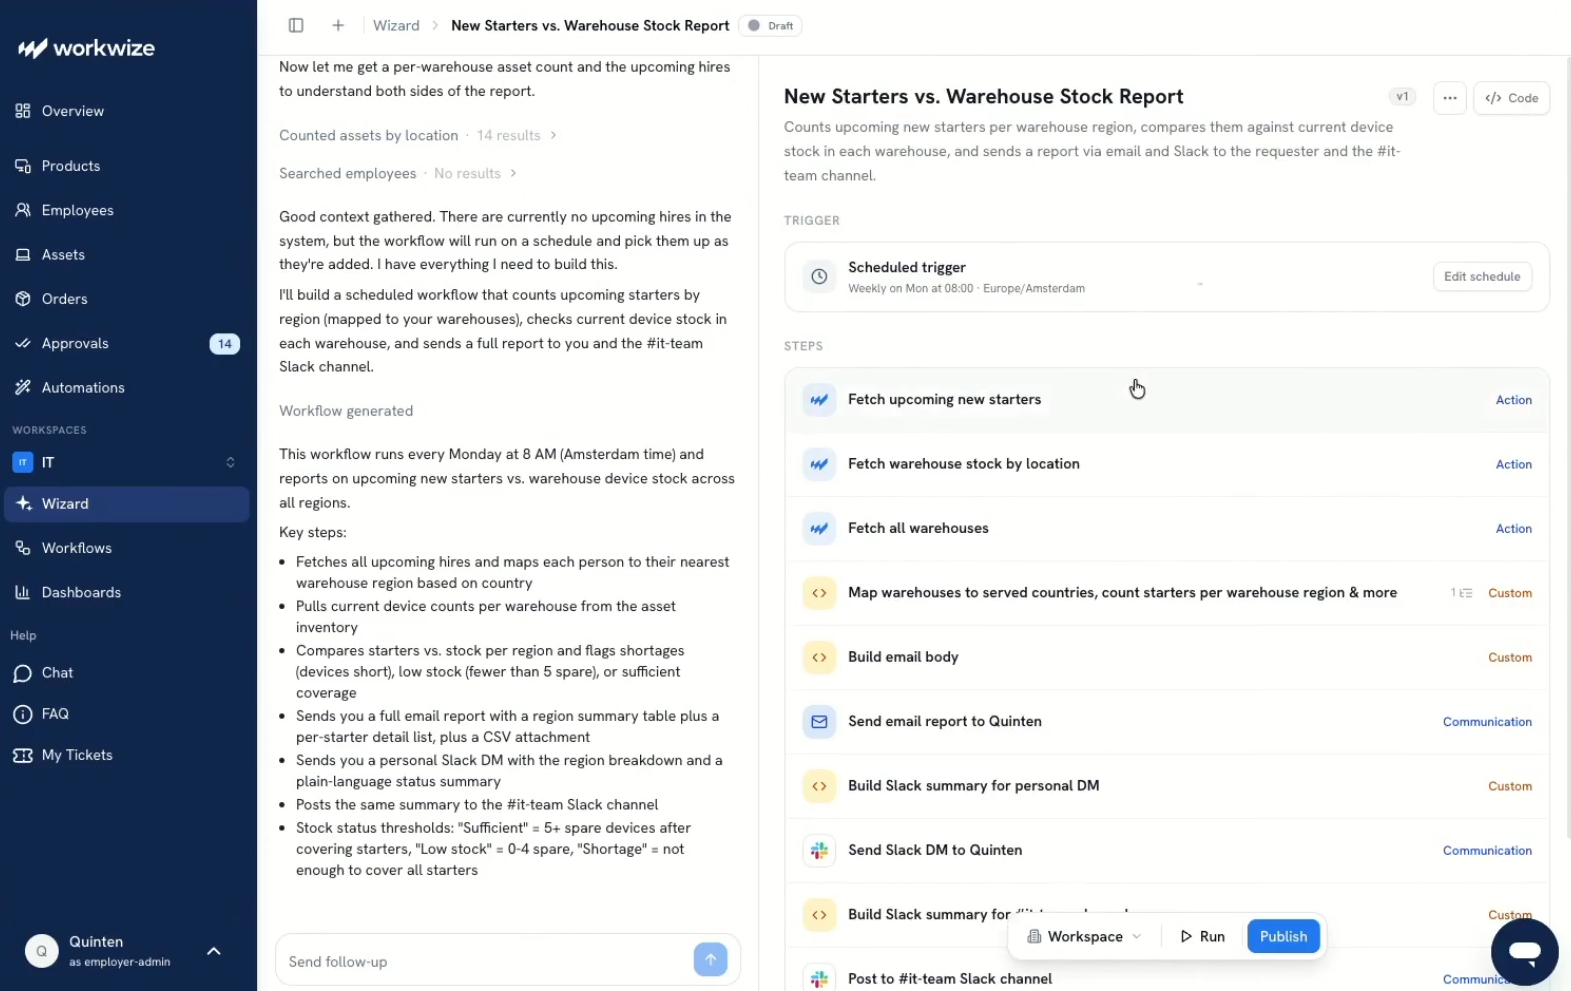
Task: Click the Build email body code icon
Action: click(819, 657)
